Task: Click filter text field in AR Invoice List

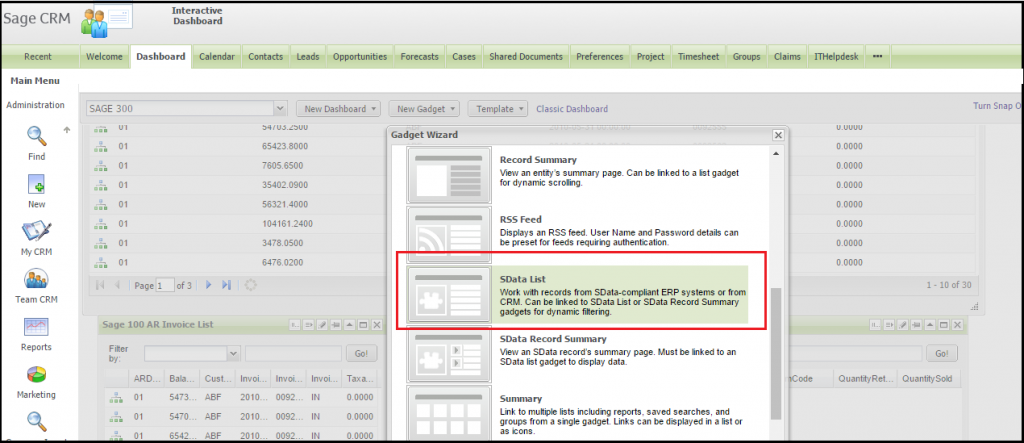Action: tap(293, 353)
